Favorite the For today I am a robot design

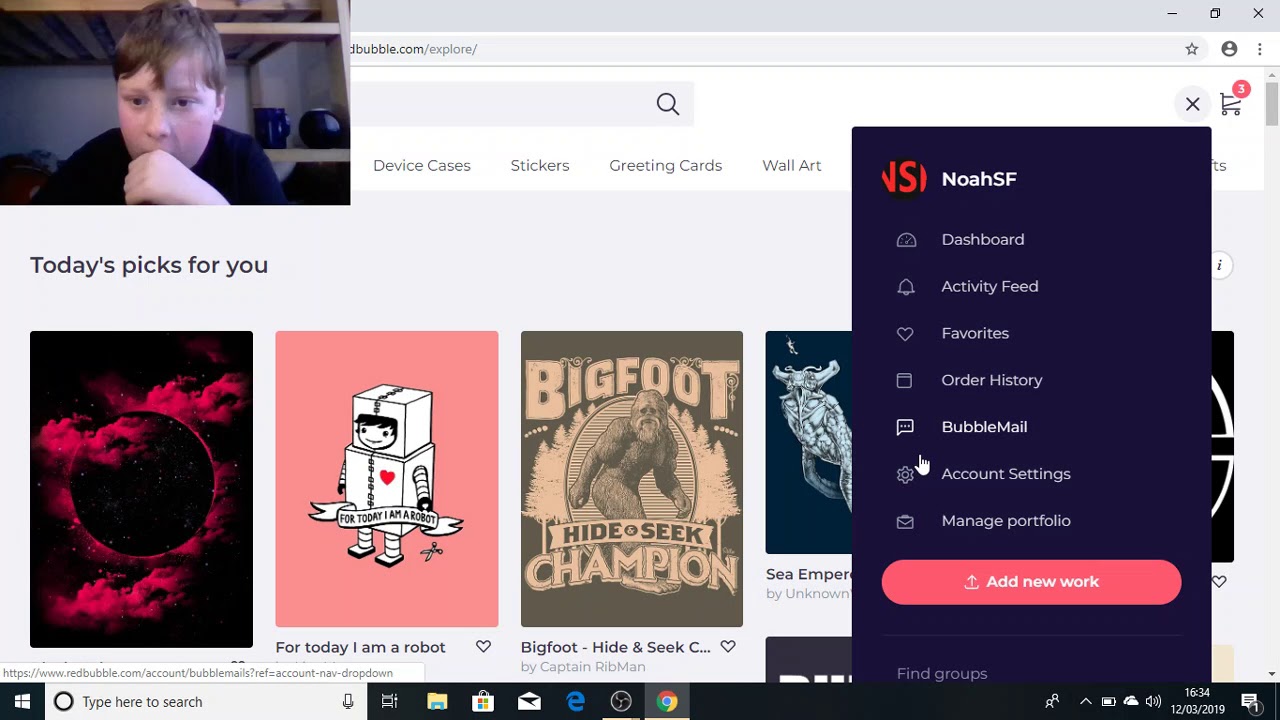click(483, 647)
